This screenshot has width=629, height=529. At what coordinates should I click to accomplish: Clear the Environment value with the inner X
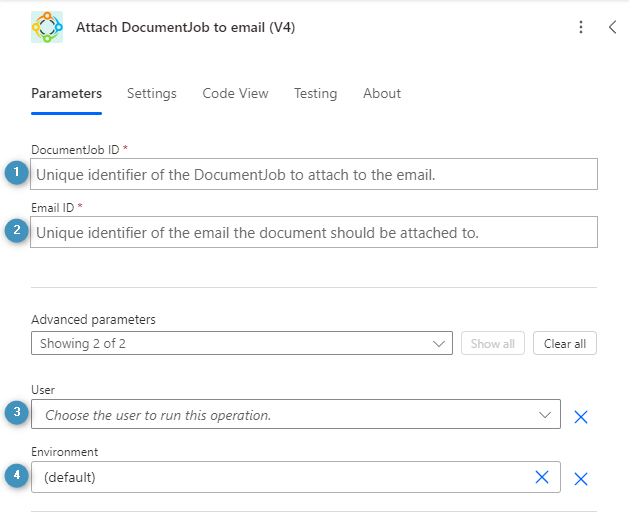point(542,477)
